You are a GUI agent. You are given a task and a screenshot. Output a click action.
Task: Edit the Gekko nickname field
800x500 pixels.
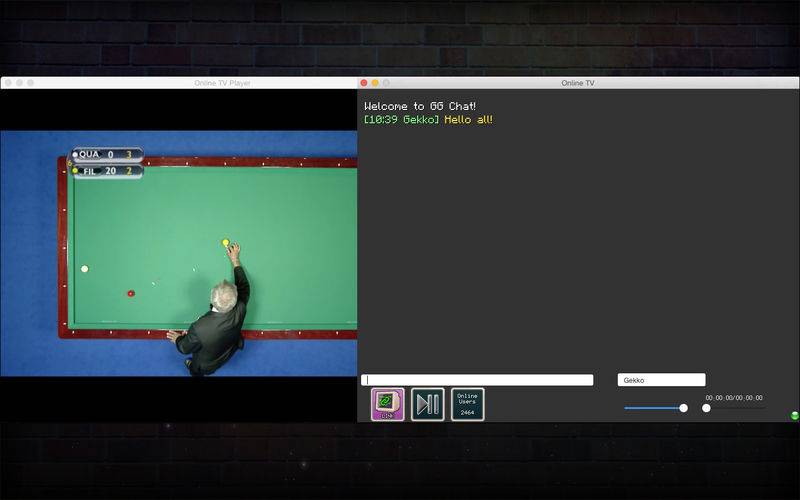(661, 380)
